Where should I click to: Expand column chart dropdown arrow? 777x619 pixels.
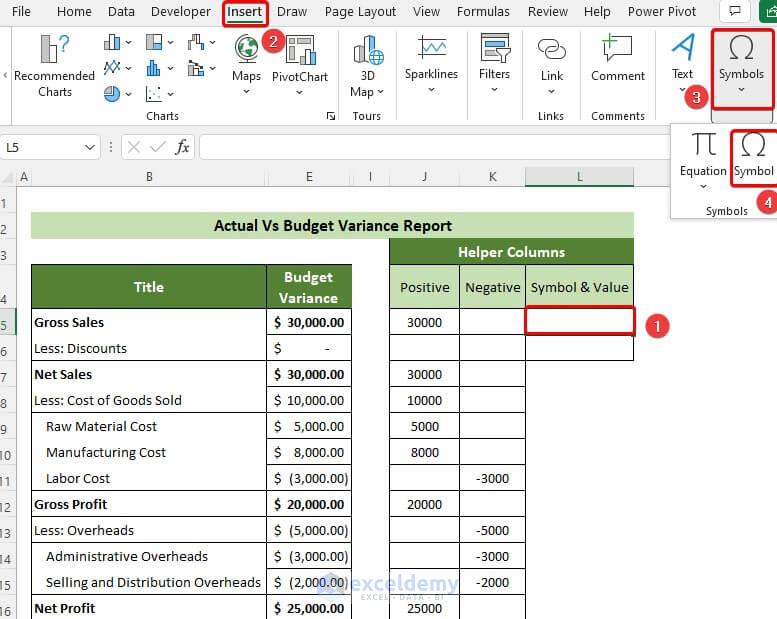click(128, 43)
